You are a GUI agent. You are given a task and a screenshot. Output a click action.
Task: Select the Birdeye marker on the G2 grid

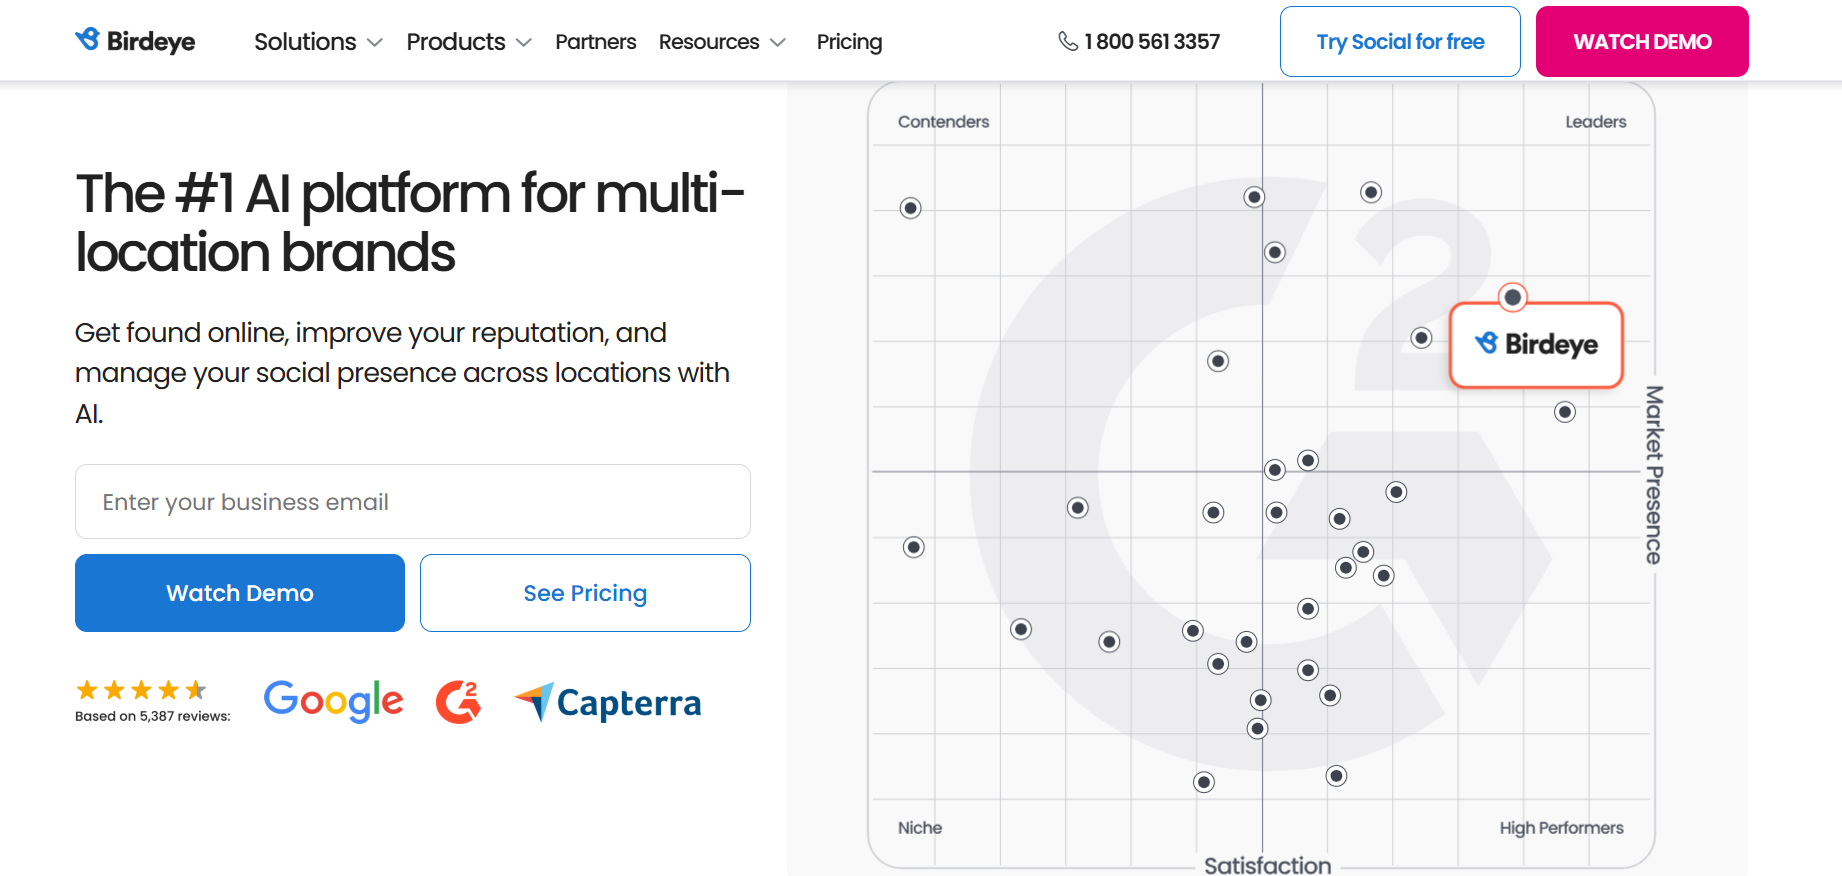[1535, 346]
